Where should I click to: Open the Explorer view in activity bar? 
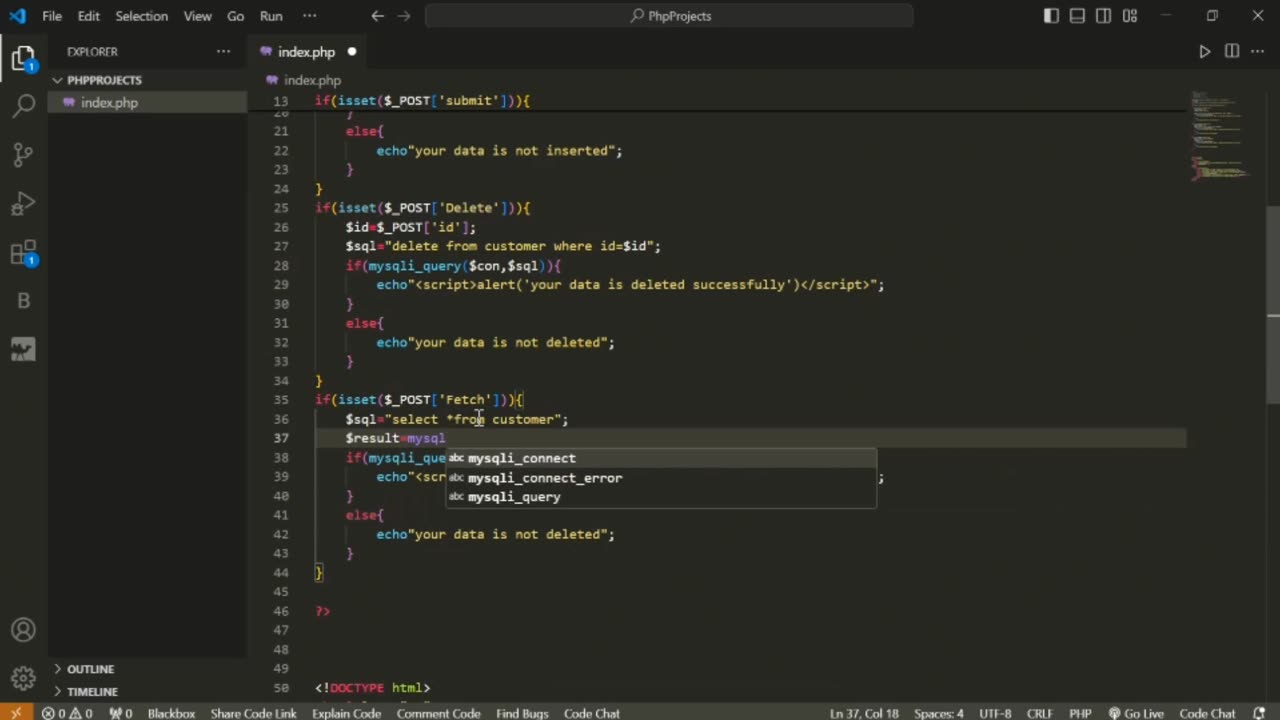(23, 59)
